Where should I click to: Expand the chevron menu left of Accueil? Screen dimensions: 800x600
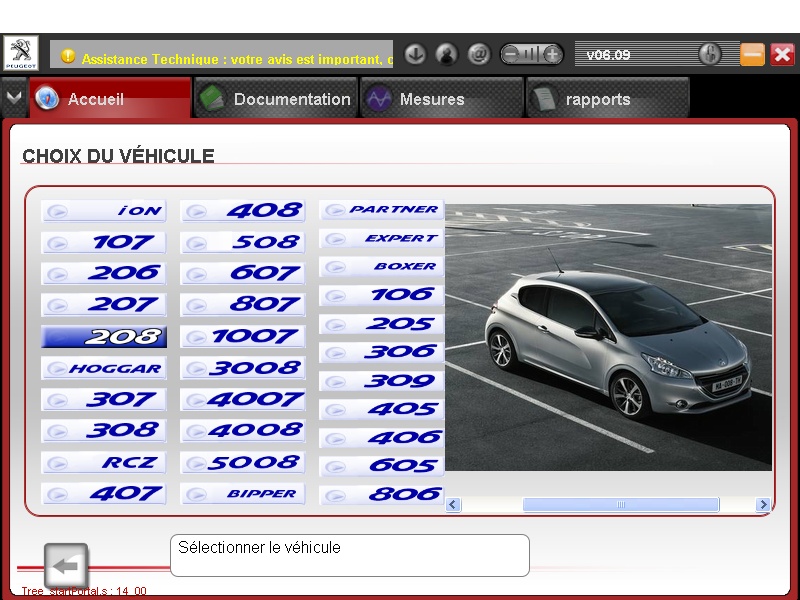[x=14, y=97]
